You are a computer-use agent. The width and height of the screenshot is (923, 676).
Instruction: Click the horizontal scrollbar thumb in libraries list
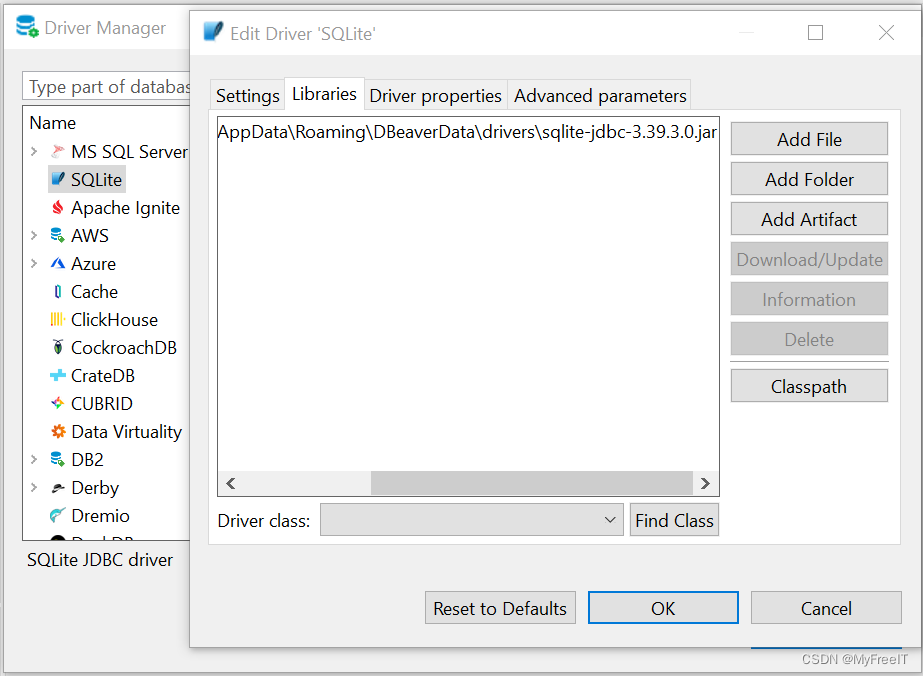pyautogui.click(x=532, y=483)
